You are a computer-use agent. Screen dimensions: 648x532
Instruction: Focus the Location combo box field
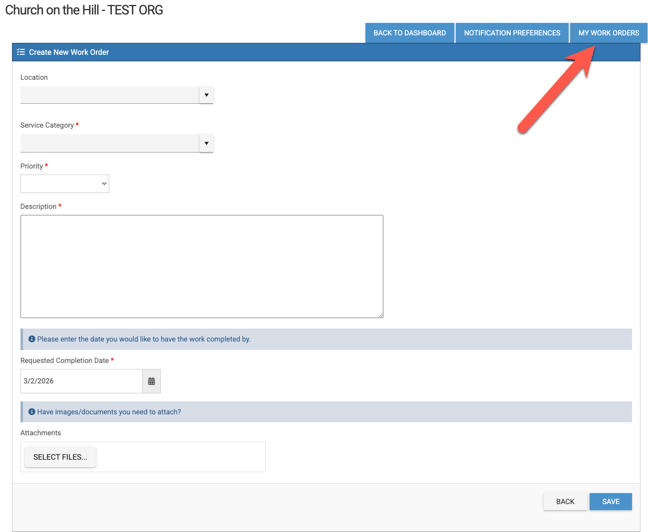(110, 95)
